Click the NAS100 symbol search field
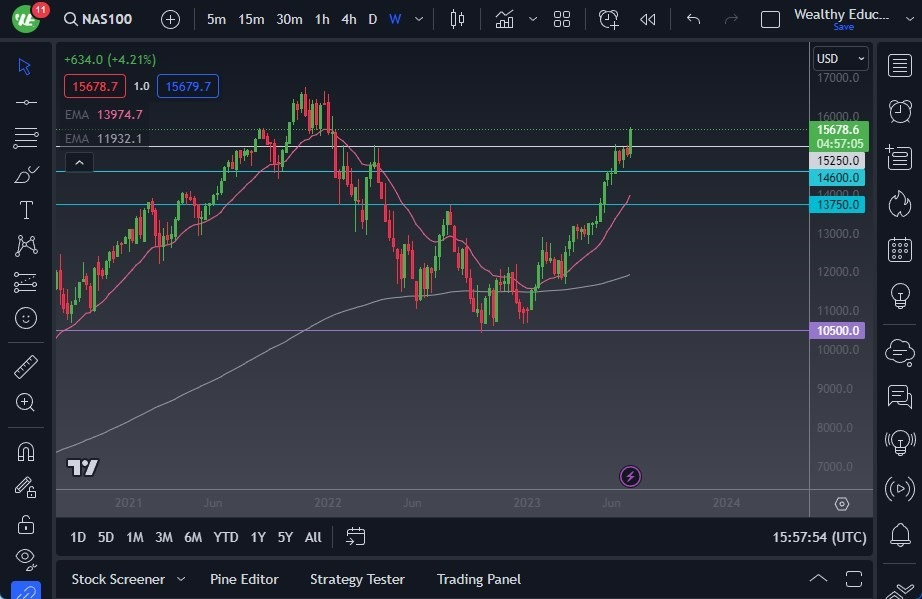Screen dimensions: 922x599 click(98, 19)
